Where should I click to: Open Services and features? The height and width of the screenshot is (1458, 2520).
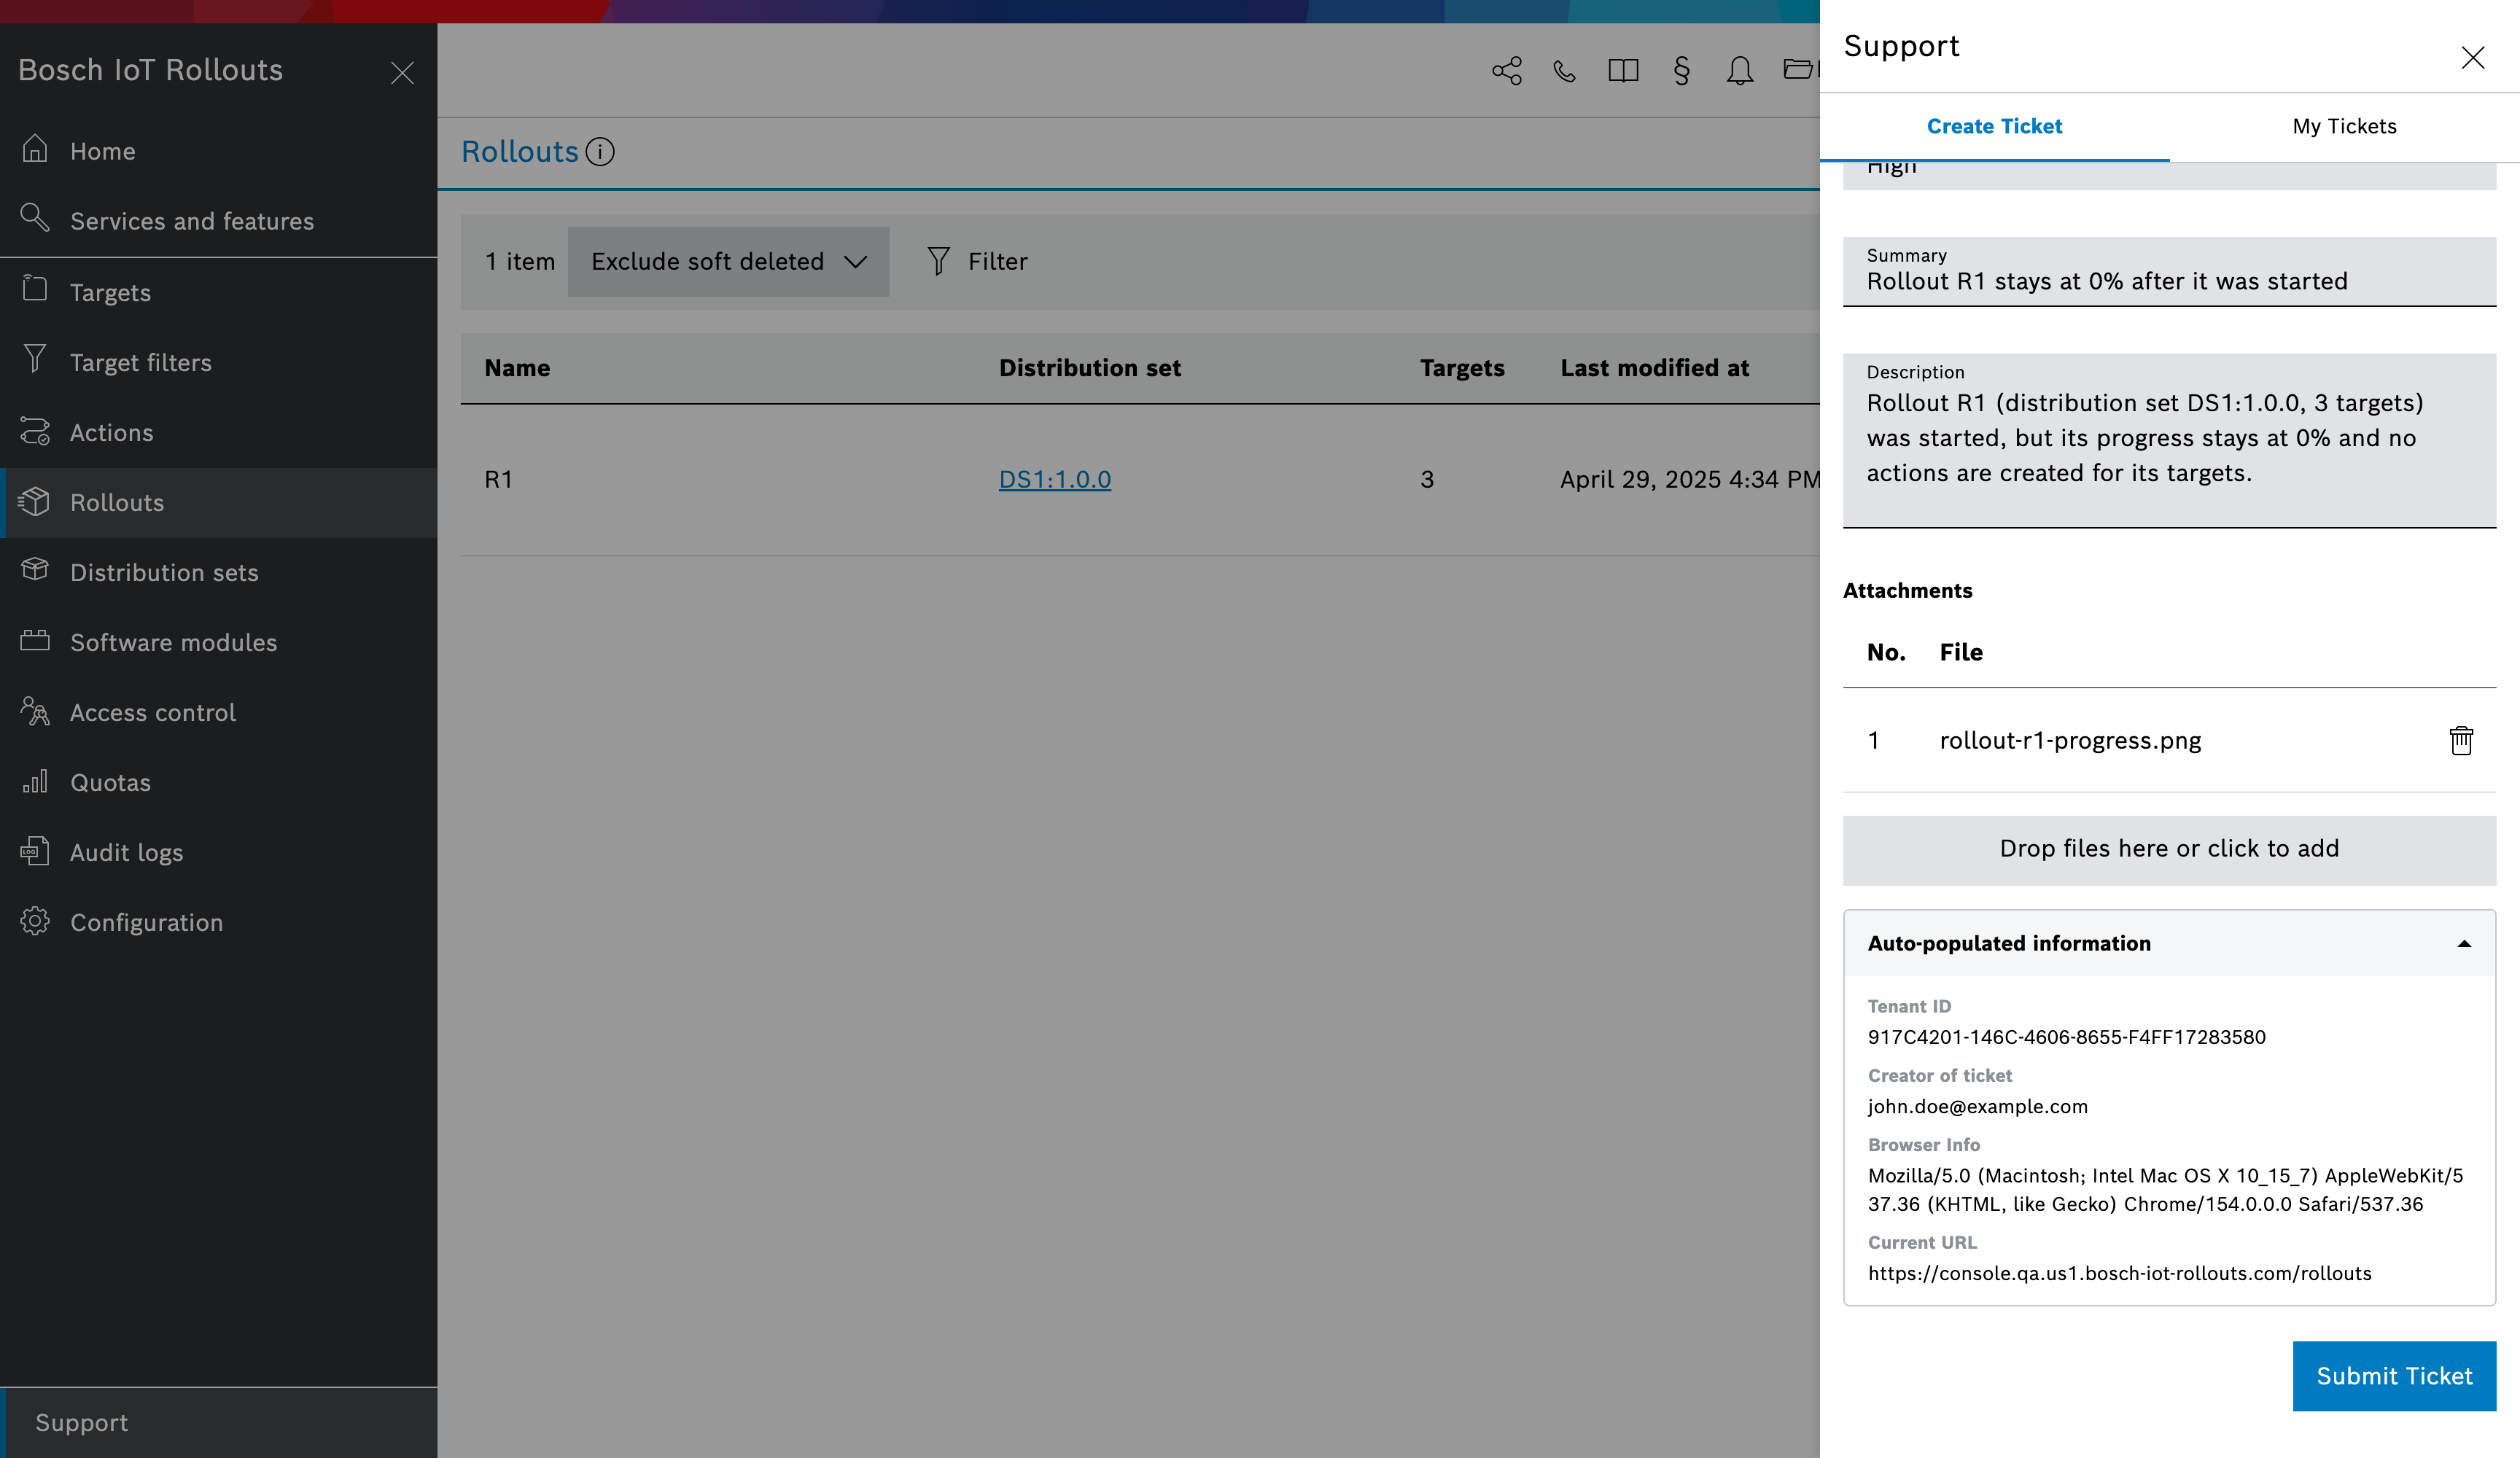(x=218, y=221)
